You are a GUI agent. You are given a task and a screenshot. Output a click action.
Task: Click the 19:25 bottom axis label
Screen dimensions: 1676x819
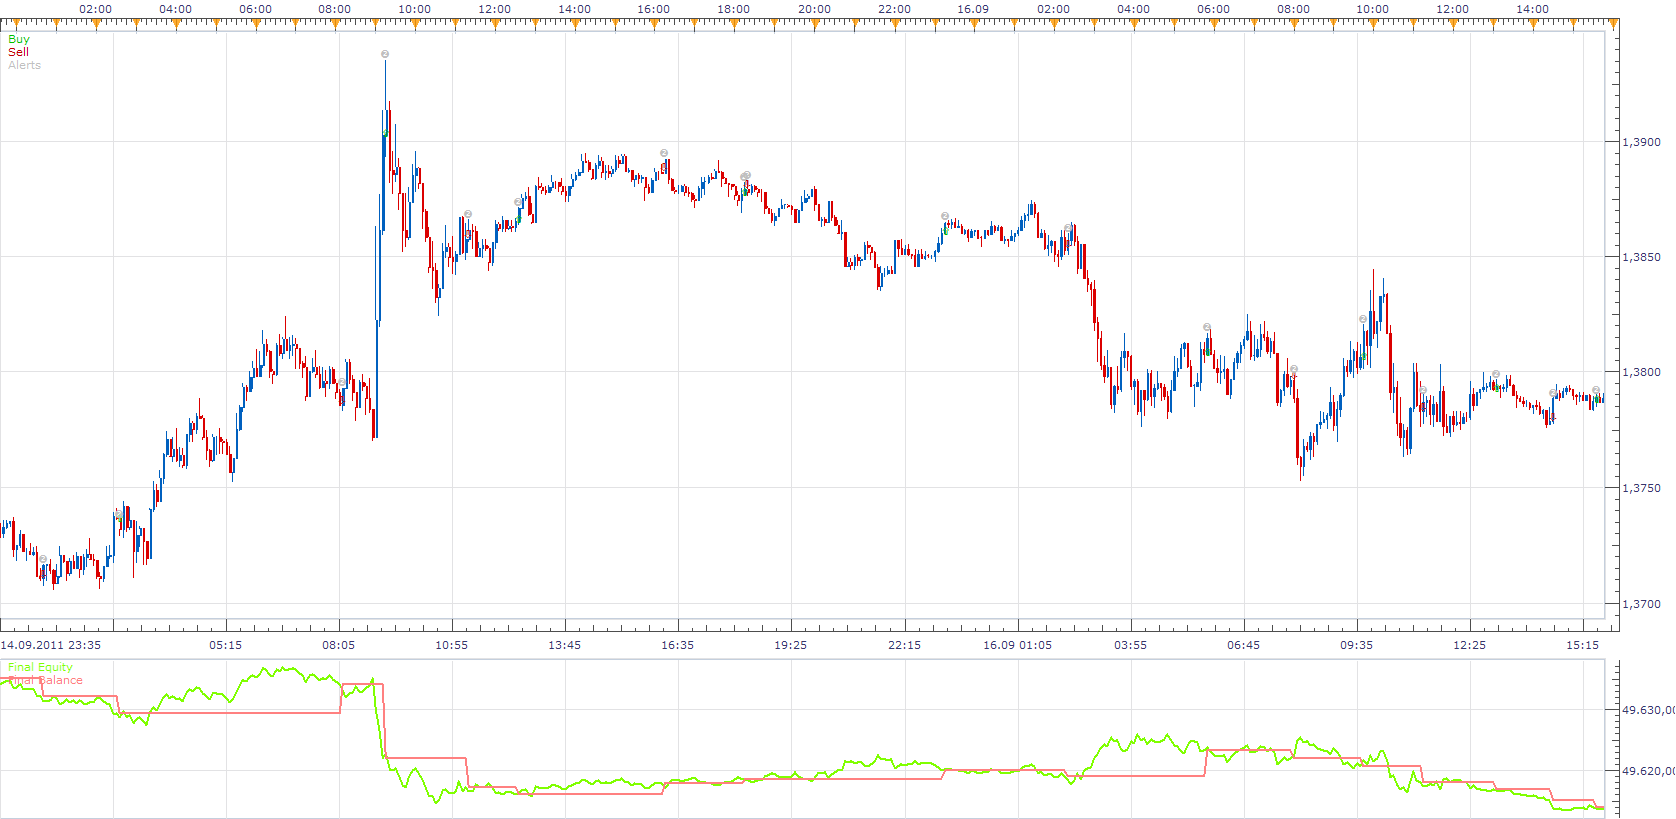[790, 645]
